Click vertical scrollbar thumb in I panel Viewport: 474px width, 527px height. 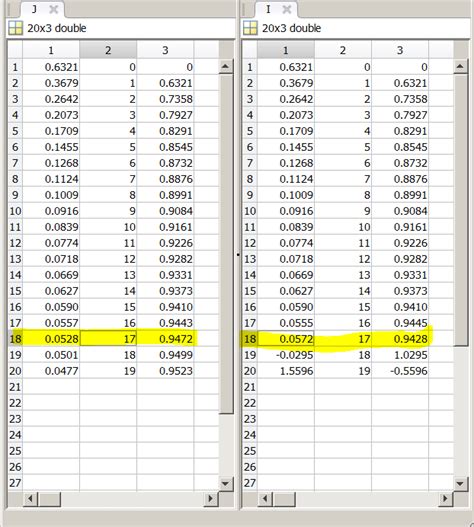(461, 210)
